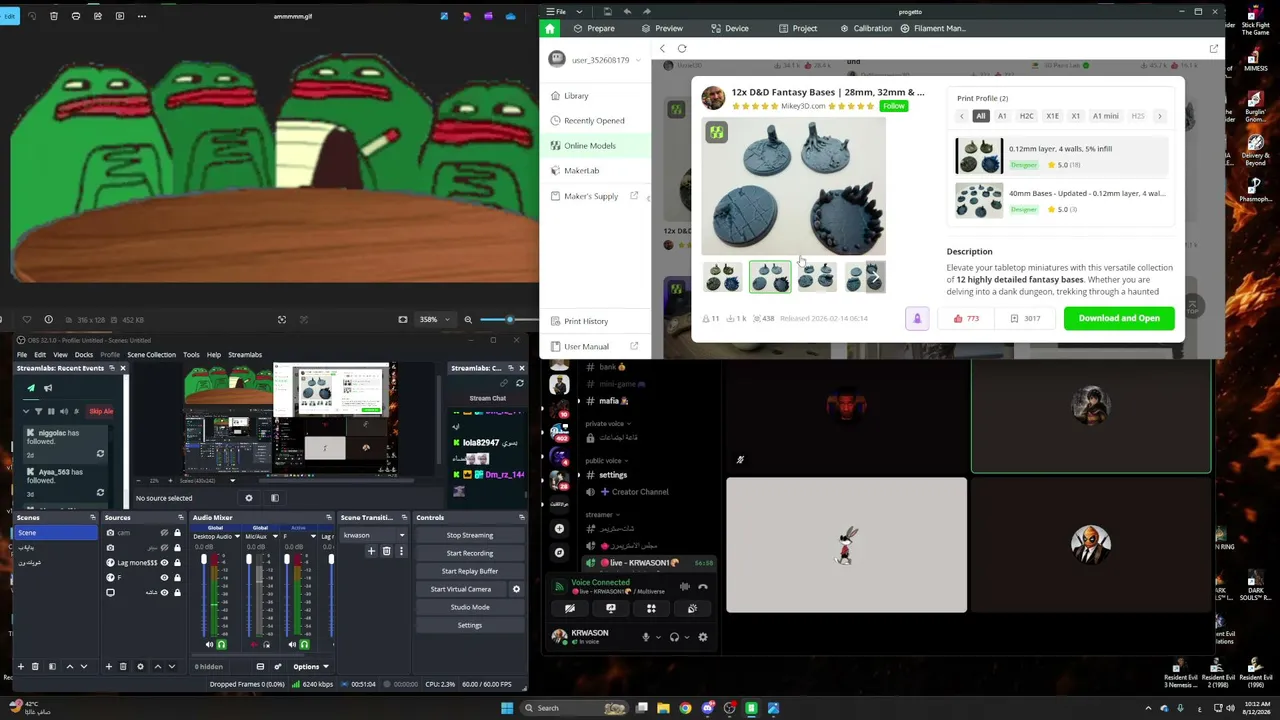Switch to the Calibration tab
The width and height of the screenshot is (1280, 720).
pyautogui.click(x=866, y=28)
